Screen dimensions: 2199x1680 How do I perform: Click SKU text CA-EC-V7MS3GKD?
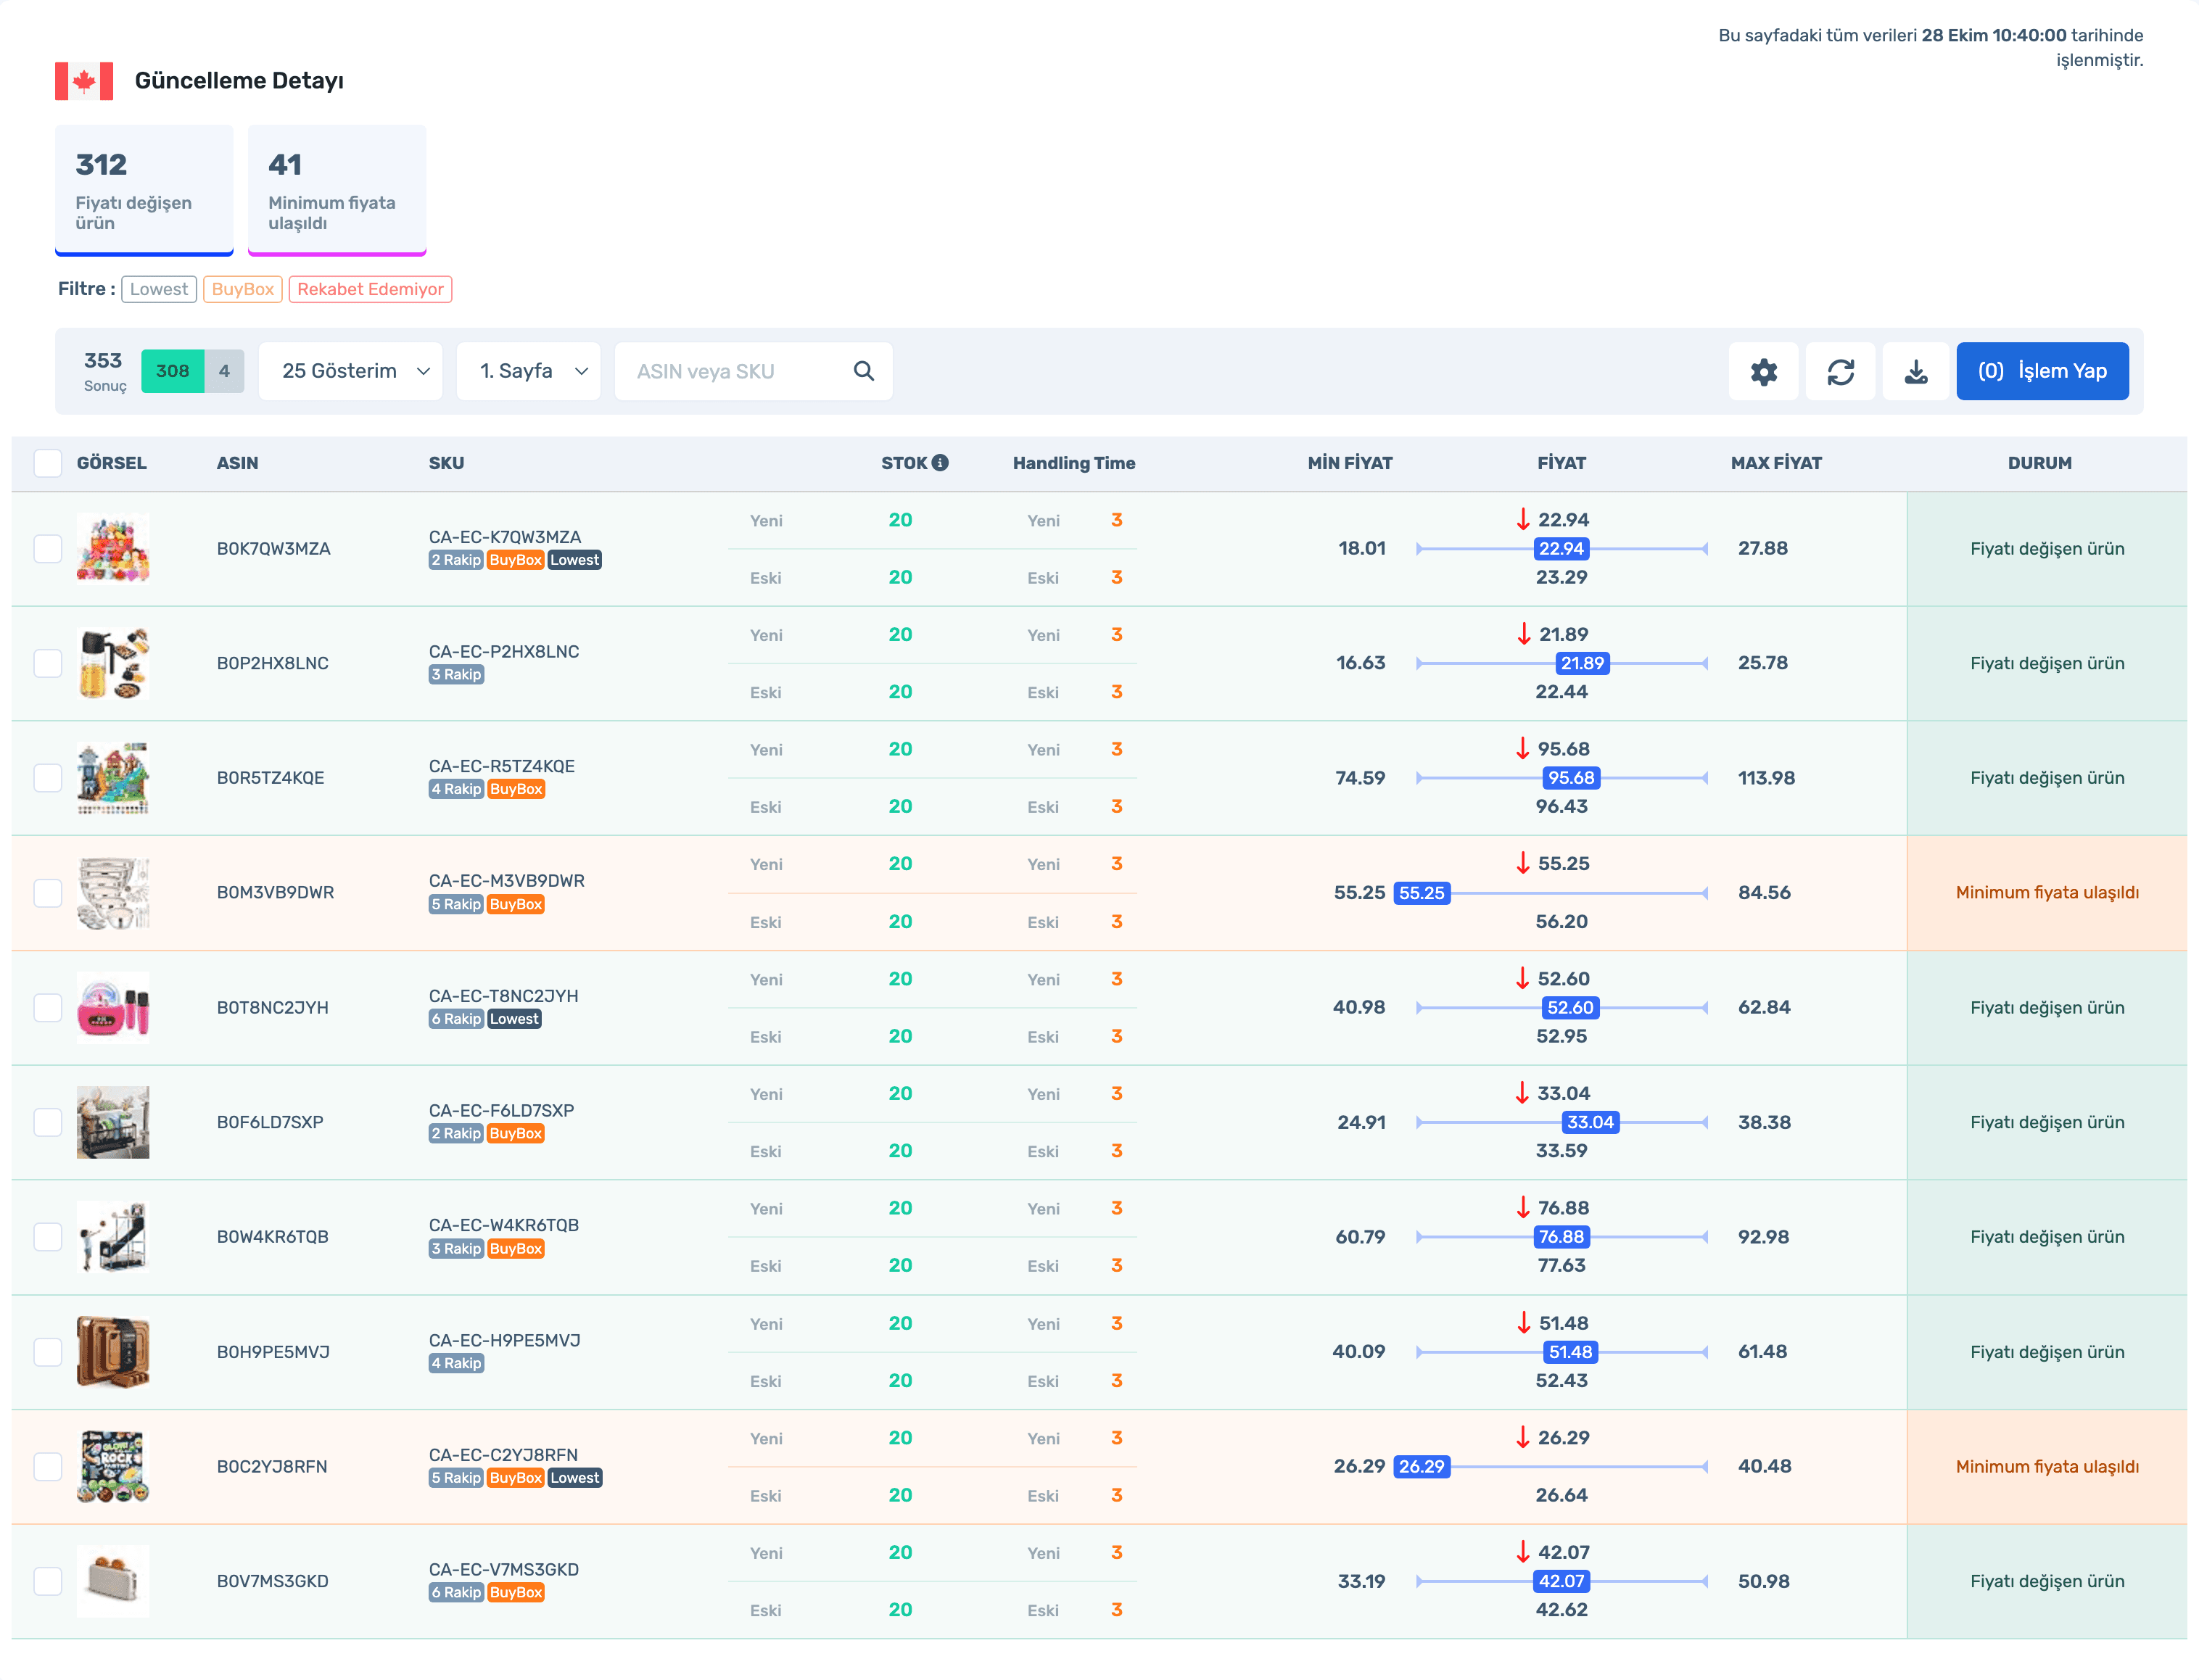(x=504, y=1569)
